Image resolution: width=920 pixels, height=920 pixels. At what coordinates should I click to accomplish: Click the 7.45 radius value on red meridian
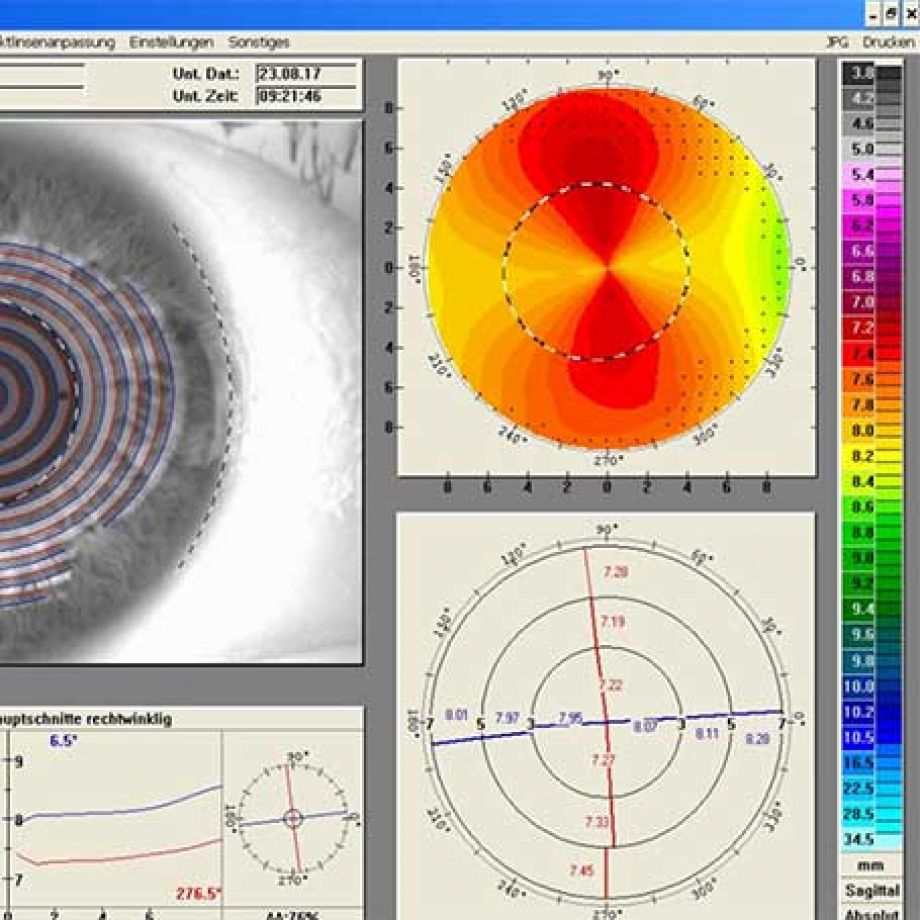(581, 871)
